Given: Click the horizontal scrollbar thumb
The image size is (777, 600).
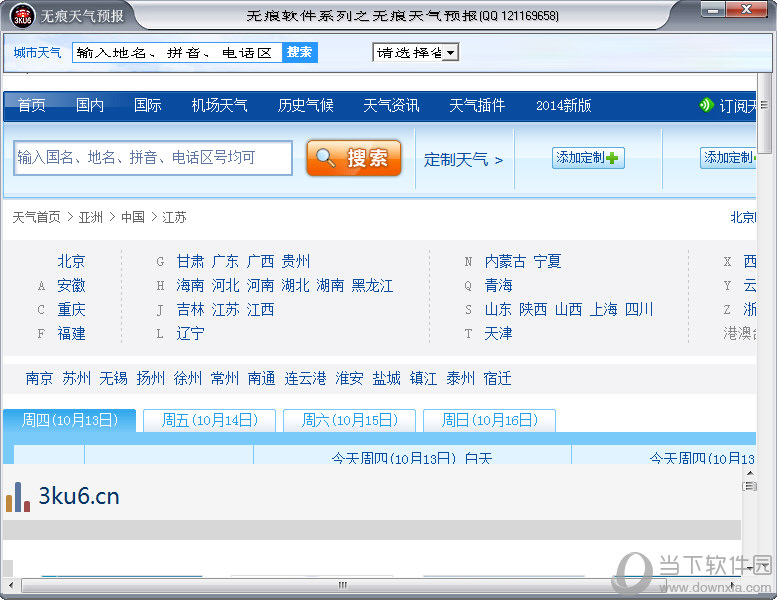Looking at the screenshot, I should click(x=343, y=585).
